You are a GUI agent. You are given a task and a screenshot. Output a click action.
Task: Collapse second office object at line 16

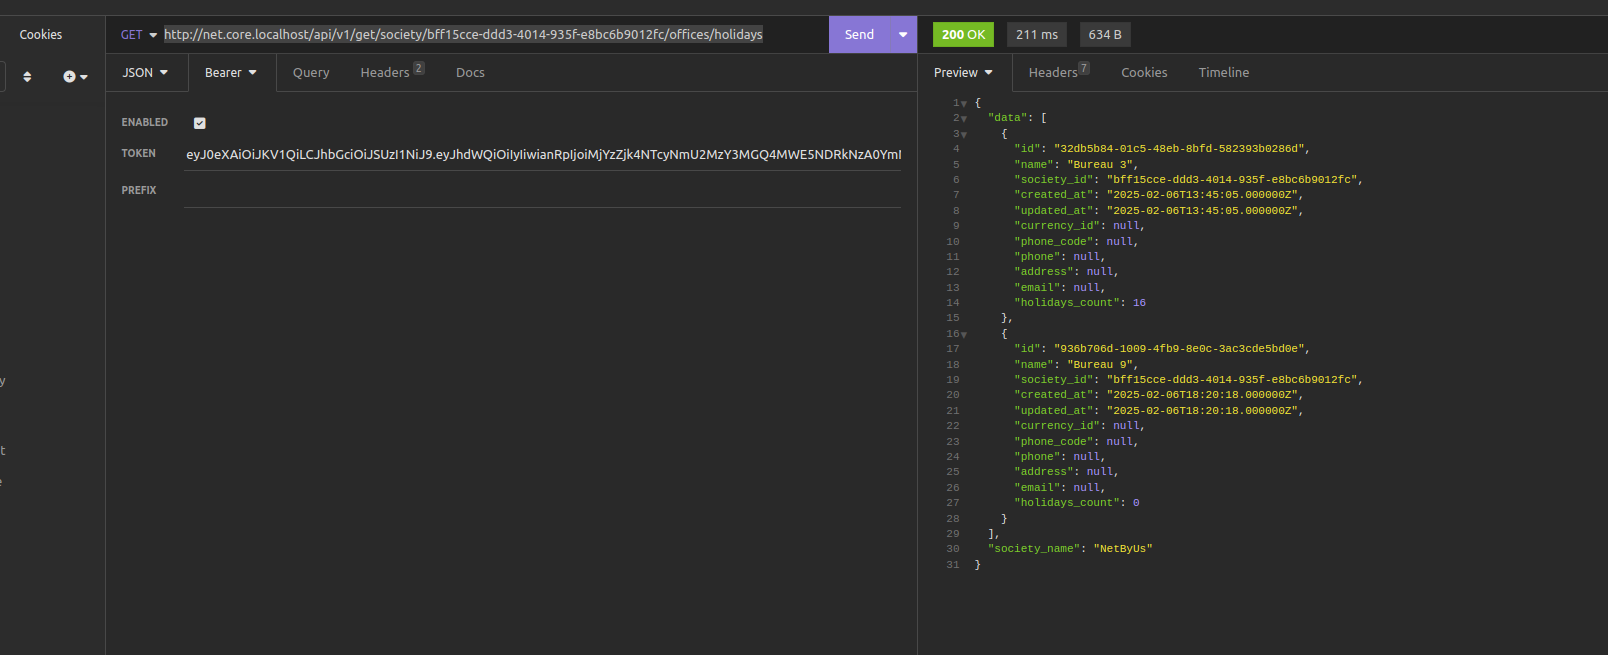click(x=964, y=334)
